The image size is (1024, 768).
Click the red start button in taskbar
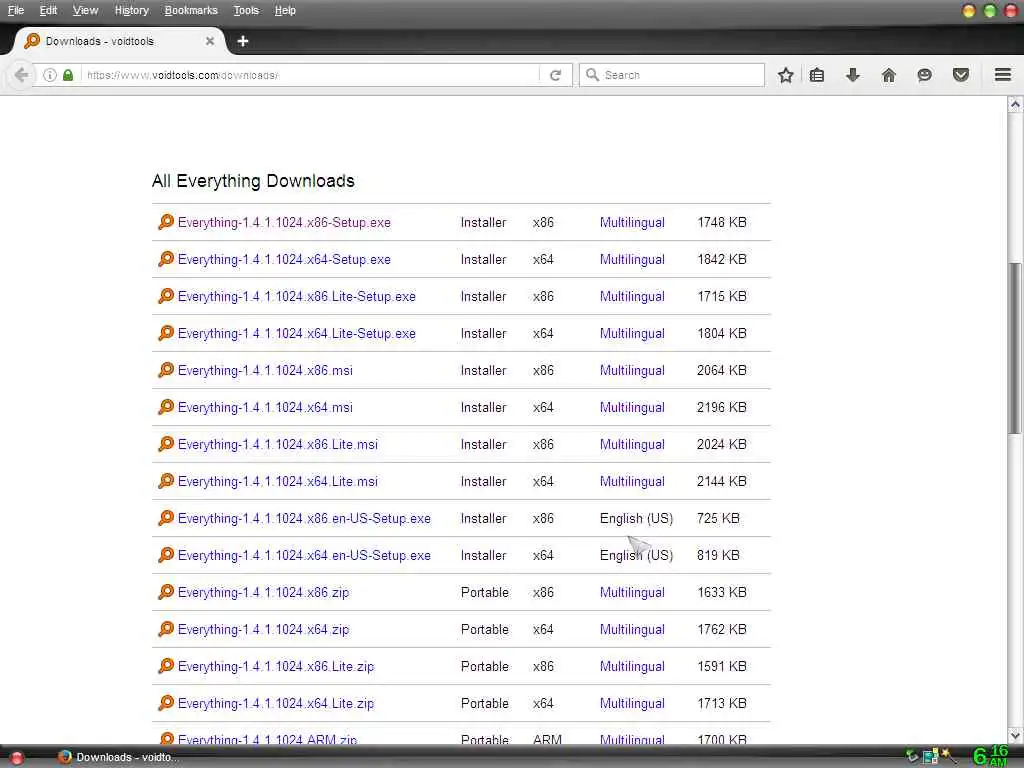click(16, 758)
